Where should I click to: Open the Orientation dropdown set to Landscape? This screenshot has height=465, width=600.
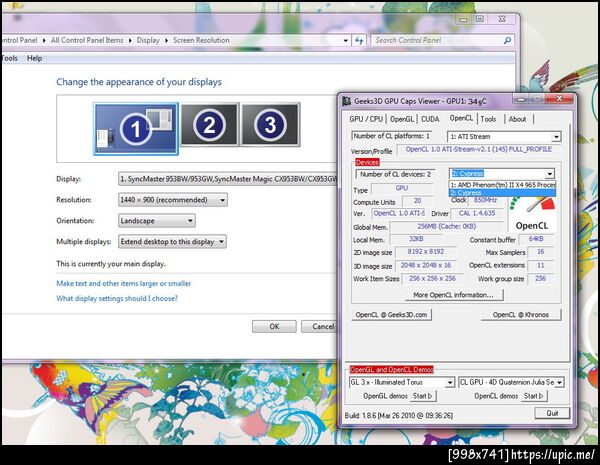(157, 221)
